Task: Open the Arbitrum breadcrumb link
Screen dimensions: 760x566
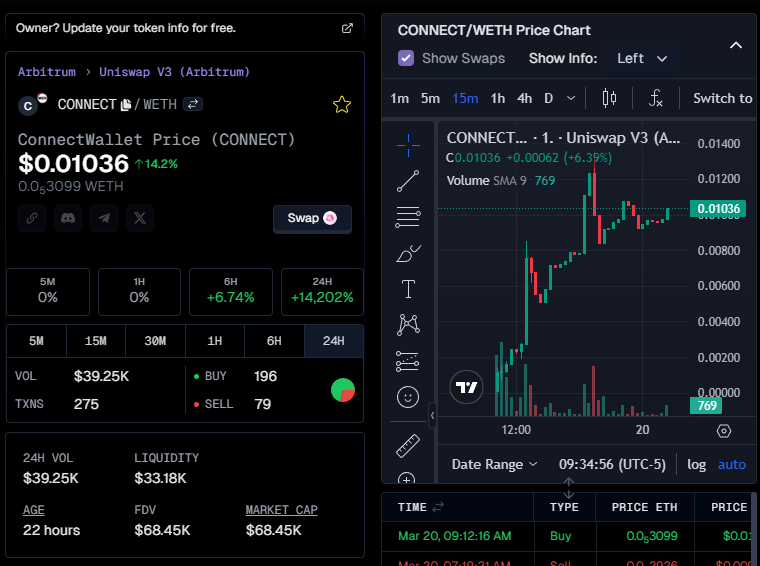Action: click(46, 72)
